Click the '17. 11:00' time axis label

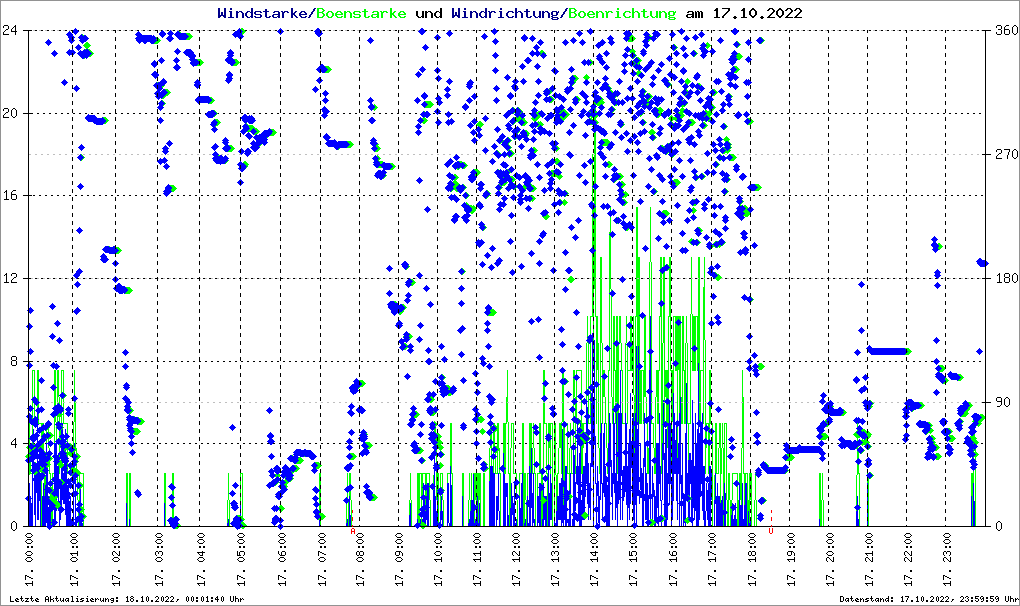click(477, 559)
